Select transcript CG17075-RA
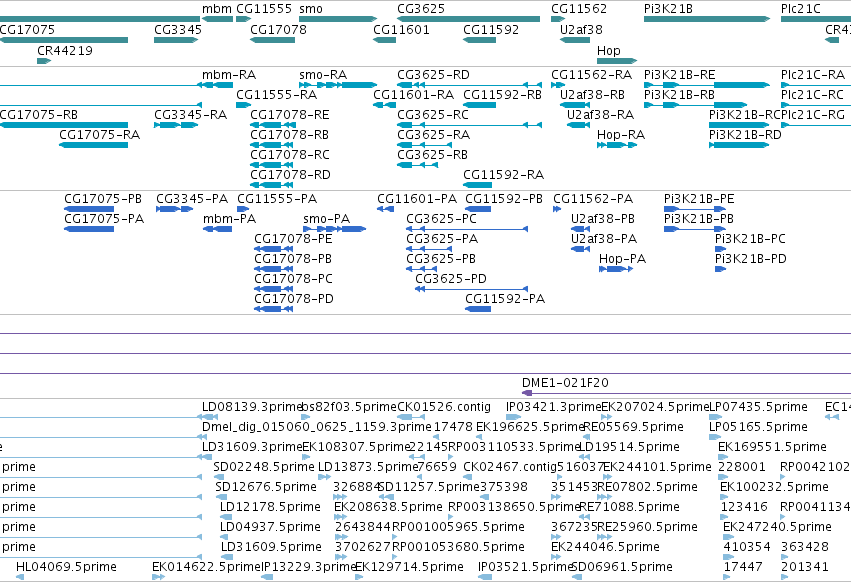This screenshot has width=851, height=582. (93, 145)
